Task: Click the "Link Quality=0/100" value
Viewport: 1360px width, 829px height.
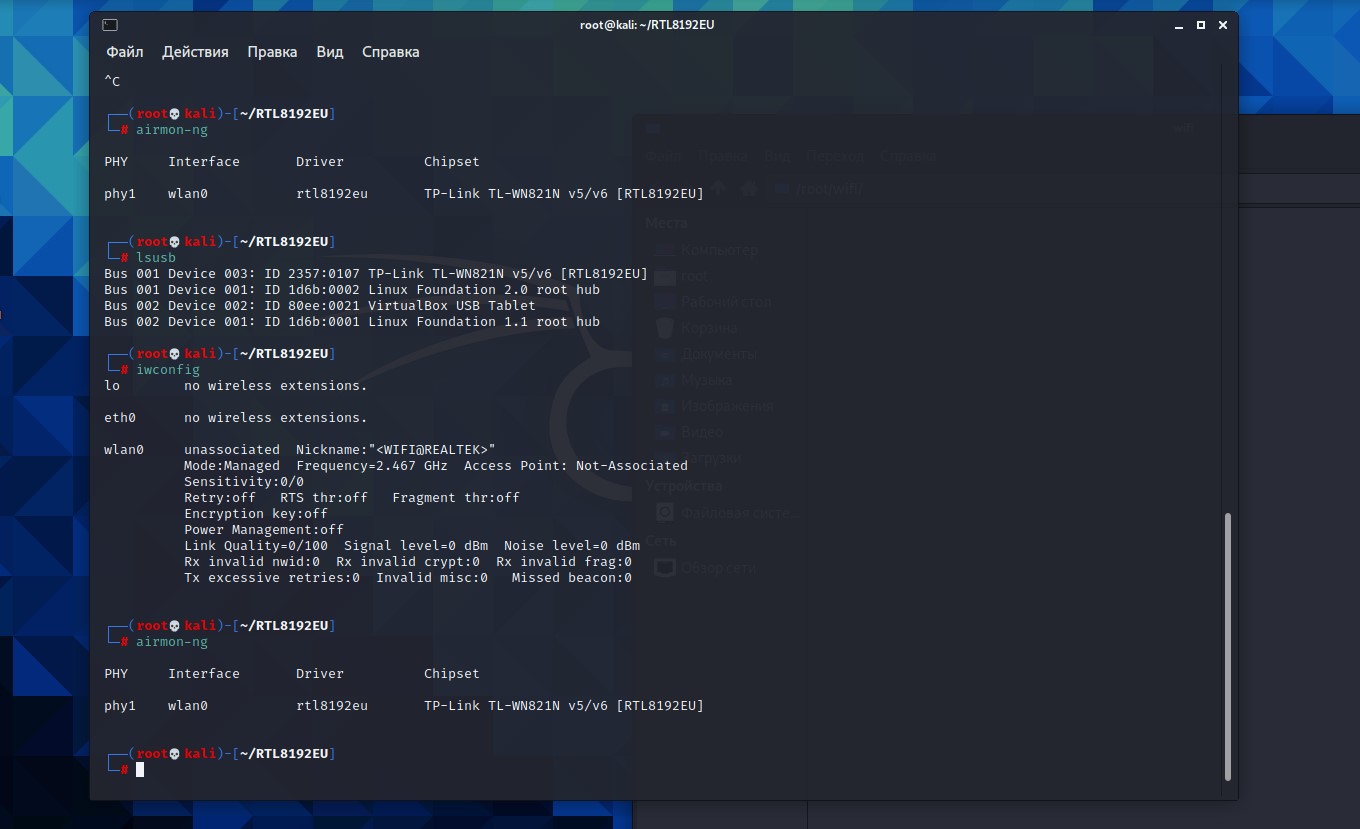Action: [x=256, y=546]
